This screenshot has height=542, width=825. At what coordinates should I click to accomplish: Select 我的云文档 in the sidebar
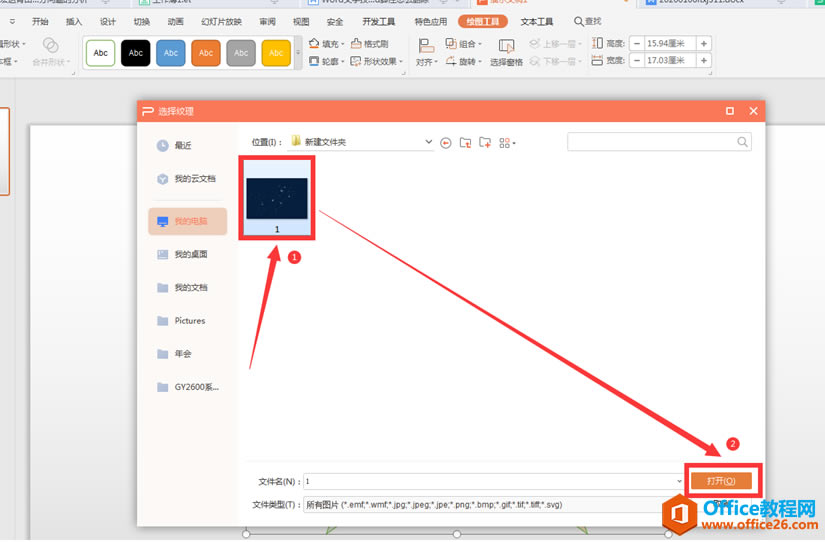pos(188,179)
